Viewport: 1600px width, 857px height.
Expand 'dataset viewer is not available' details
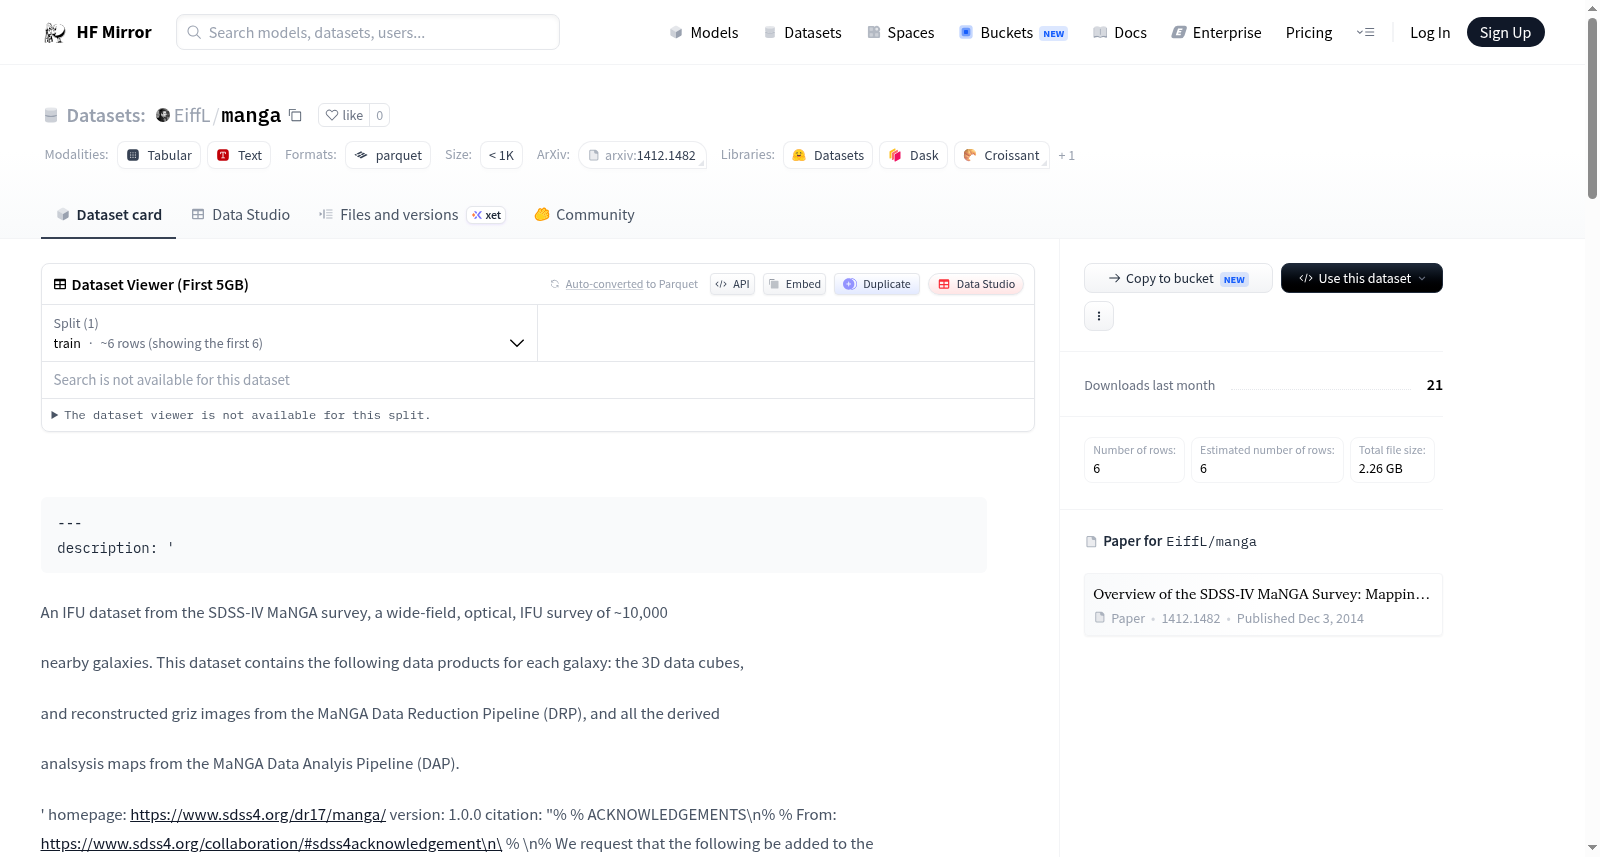242,415
